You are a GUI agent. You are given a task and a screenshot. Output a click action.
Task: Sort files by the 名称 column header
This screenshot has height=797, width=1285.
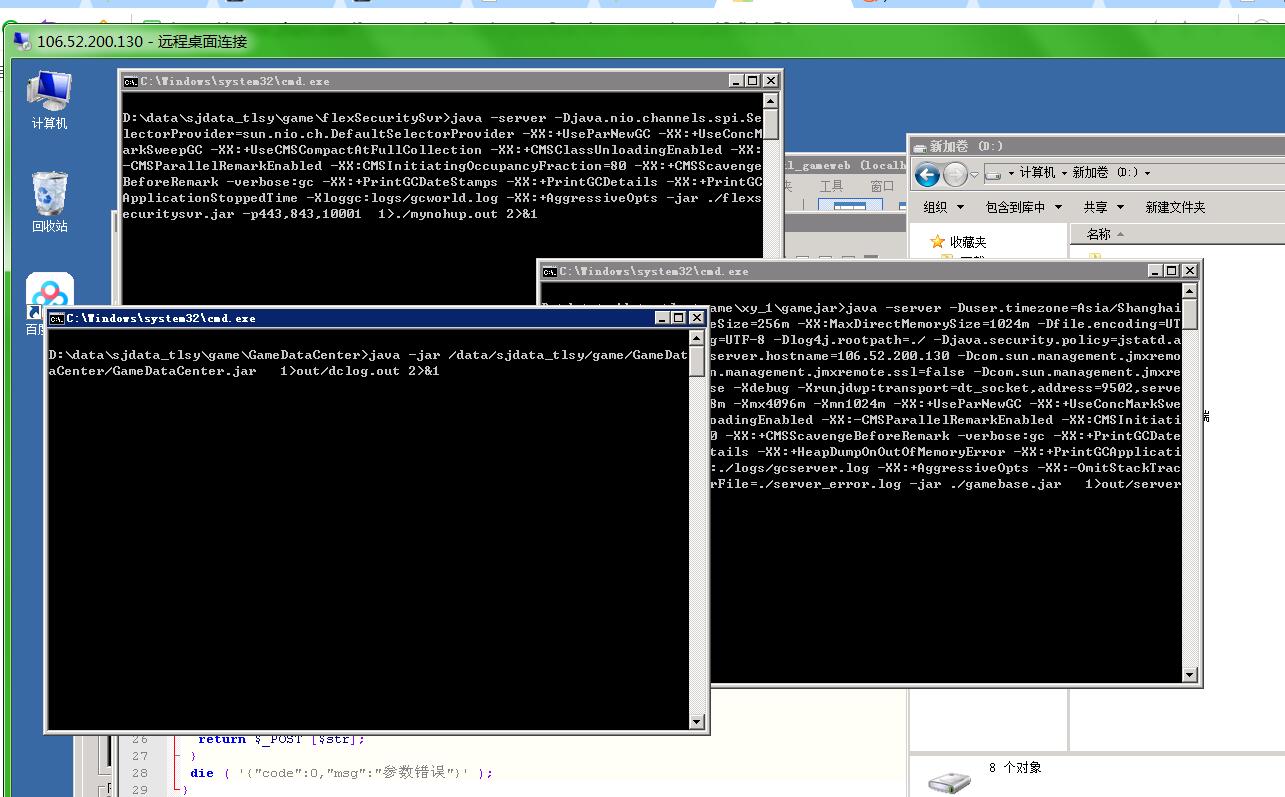coord(1098,234)
